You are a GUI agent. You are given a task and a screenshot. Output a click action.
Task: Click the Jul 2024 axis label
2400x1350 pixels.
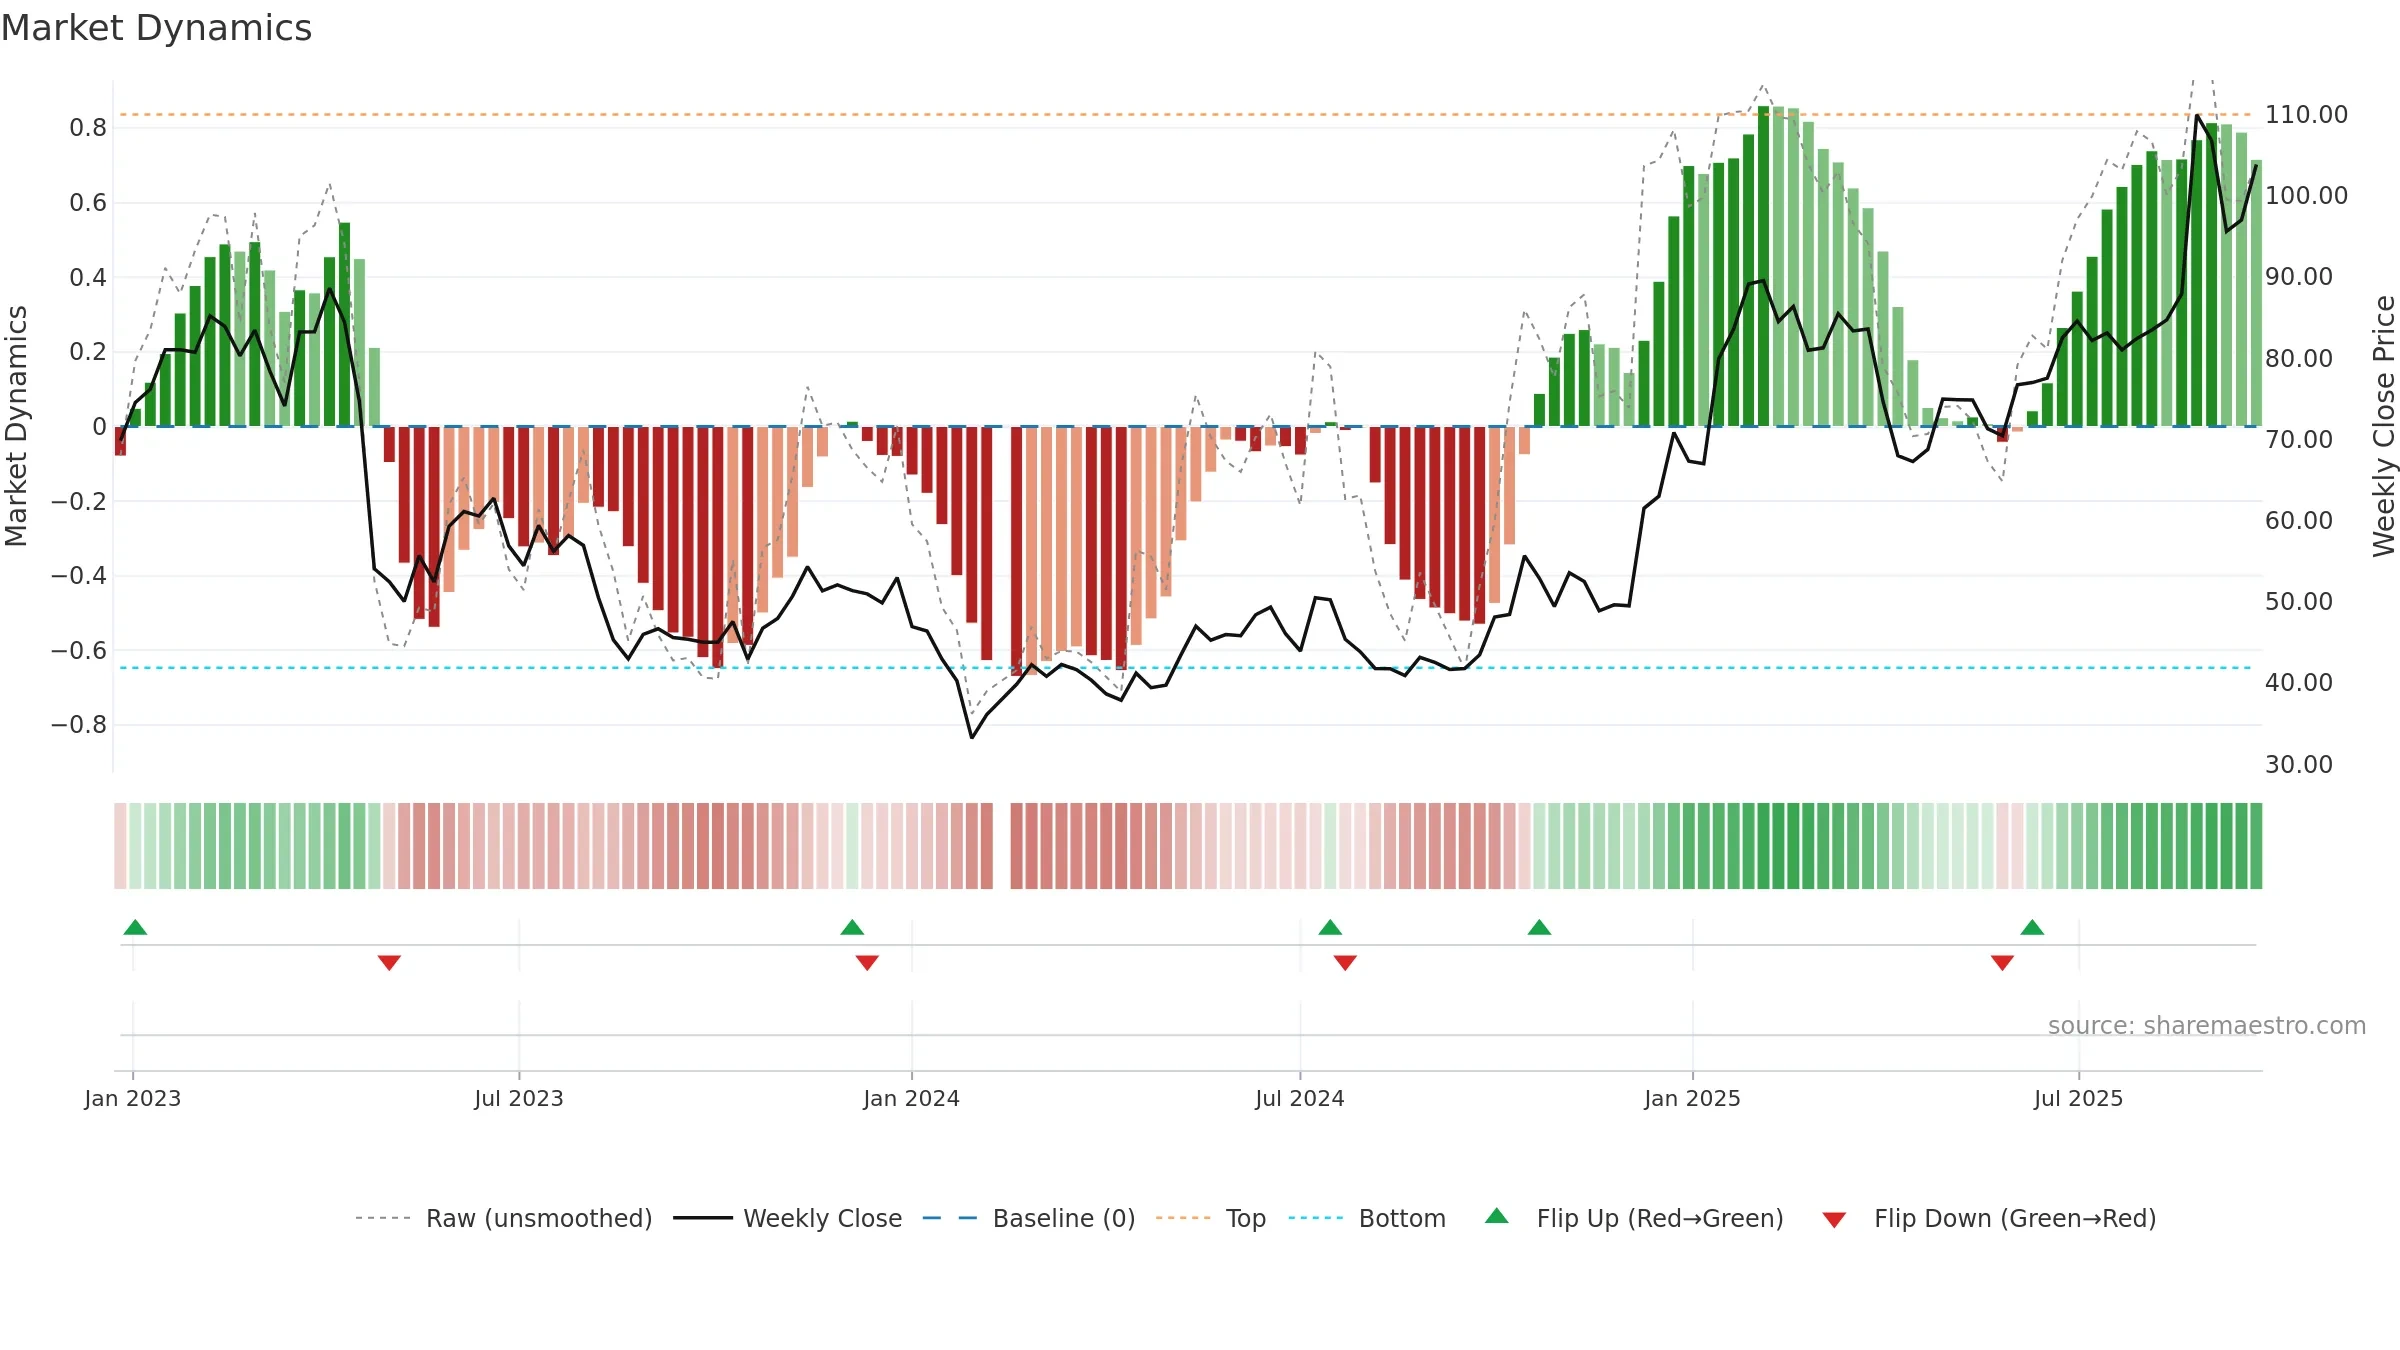(1300, 1098)
